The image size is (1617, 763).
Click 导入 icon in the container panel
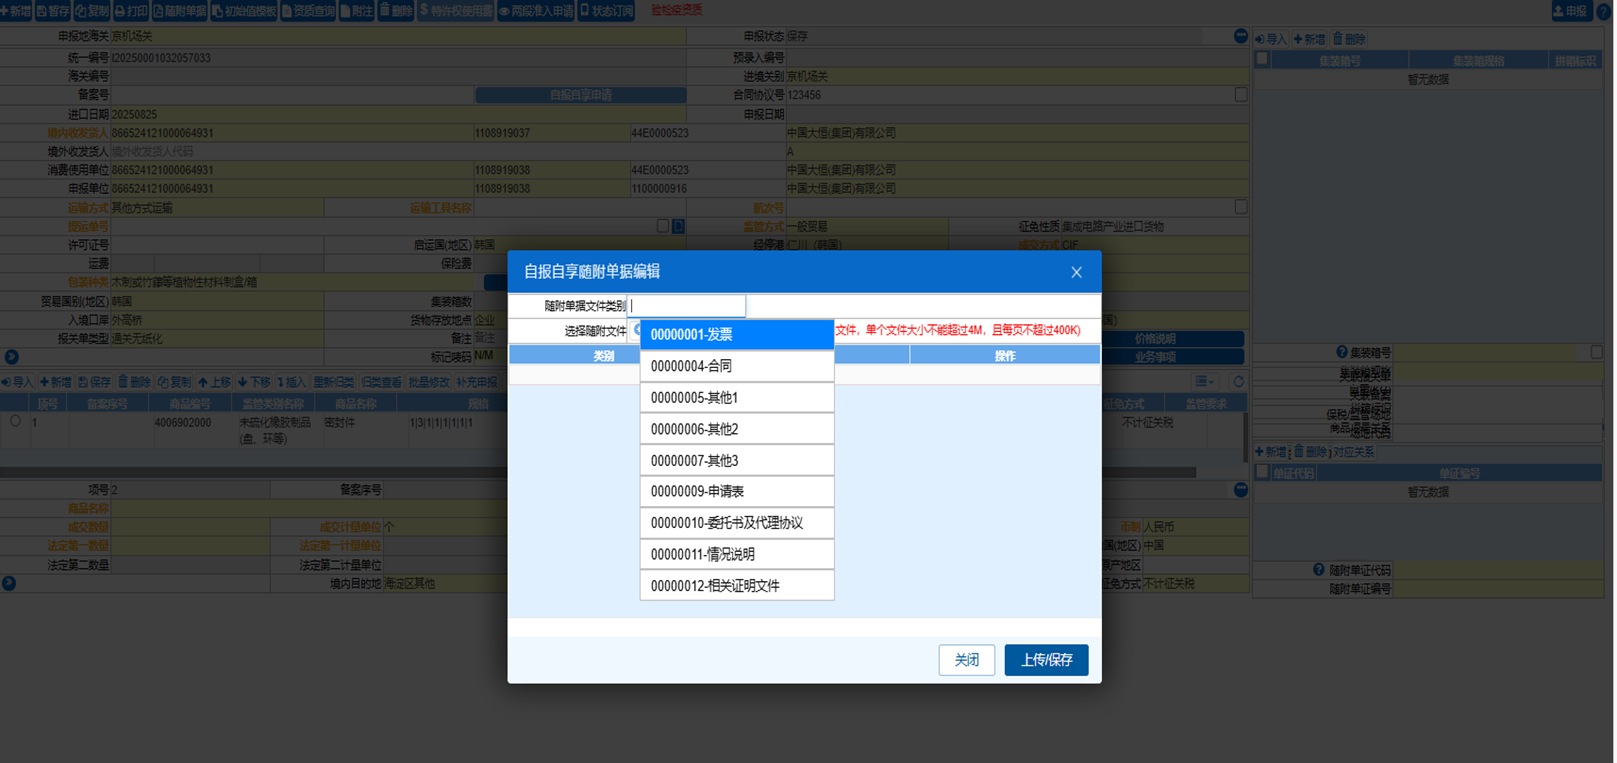(1271, 39)
